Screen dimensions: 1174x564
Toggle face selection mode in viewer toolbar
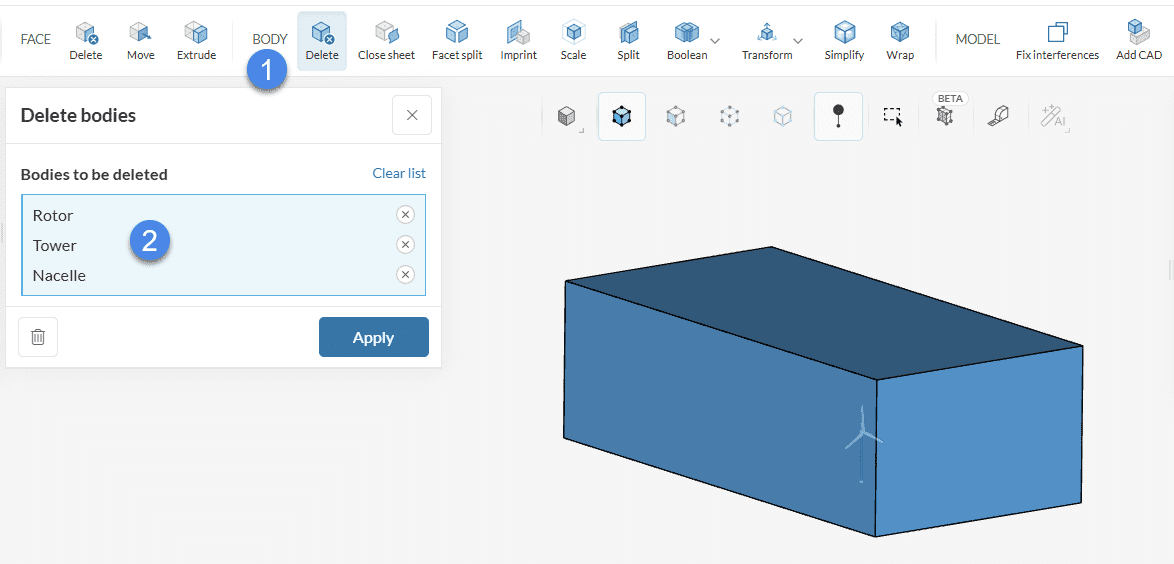point(677,117)
